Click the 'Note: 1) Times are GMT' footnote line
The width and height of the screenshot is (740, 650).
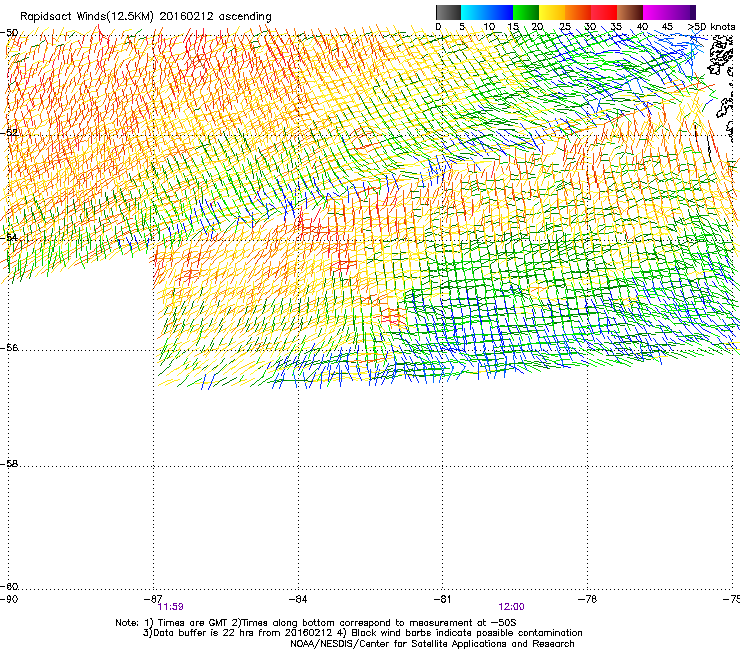click(316, 623)
